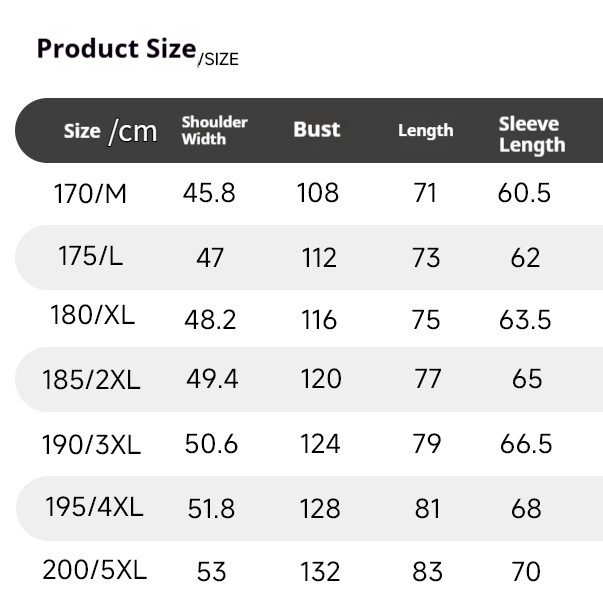Select the 81 length value for 195/4XL

tap(427, 508)
